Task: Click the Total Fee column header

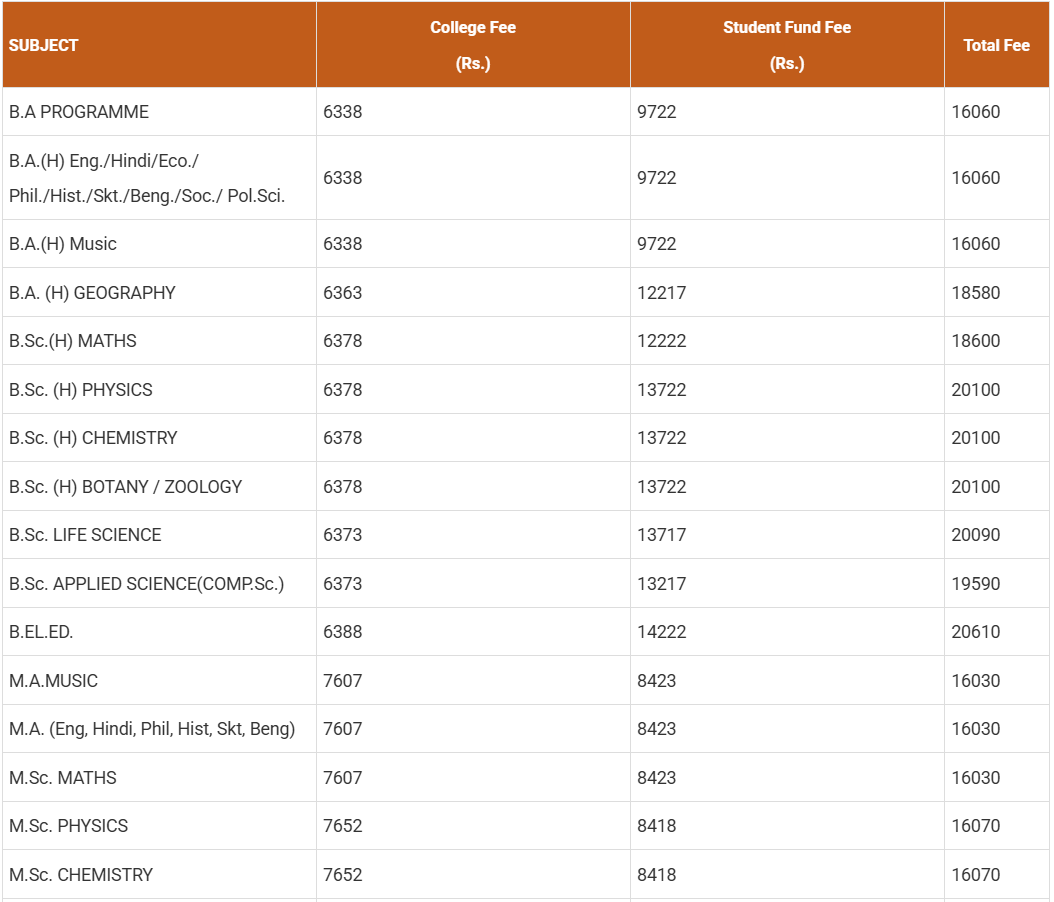Action: (996, 45)
